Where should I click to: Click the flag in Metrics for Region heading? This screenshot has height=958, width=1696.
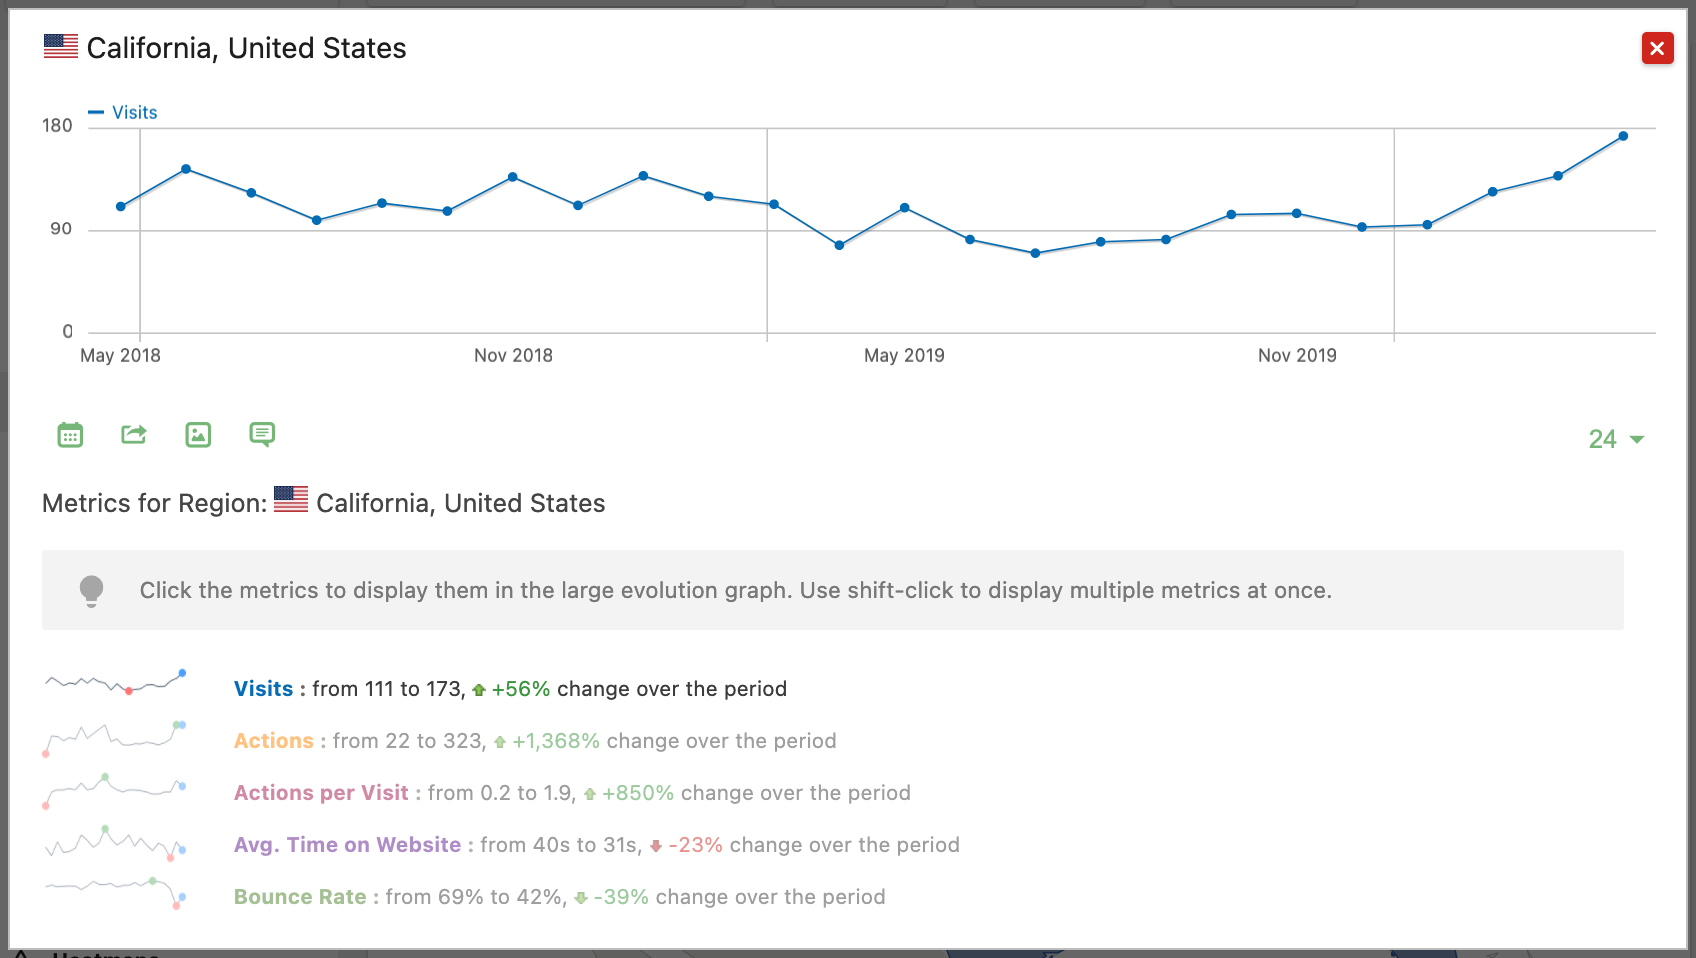coord(291,500)
